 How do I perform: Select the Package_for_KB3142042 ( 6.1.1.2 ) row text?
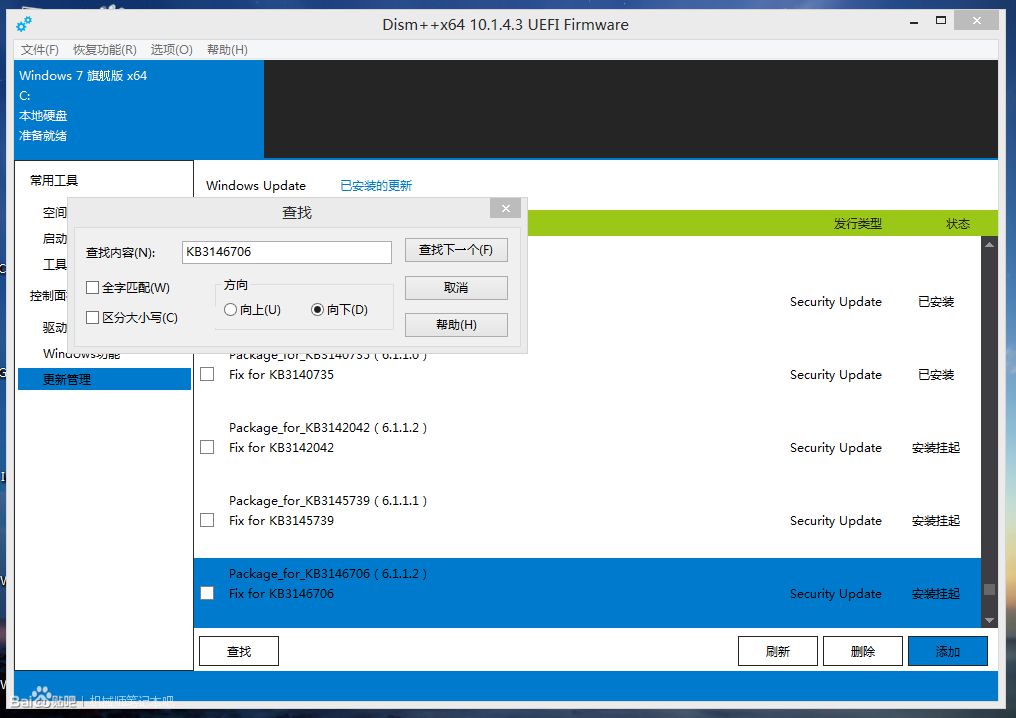point(328,428)
